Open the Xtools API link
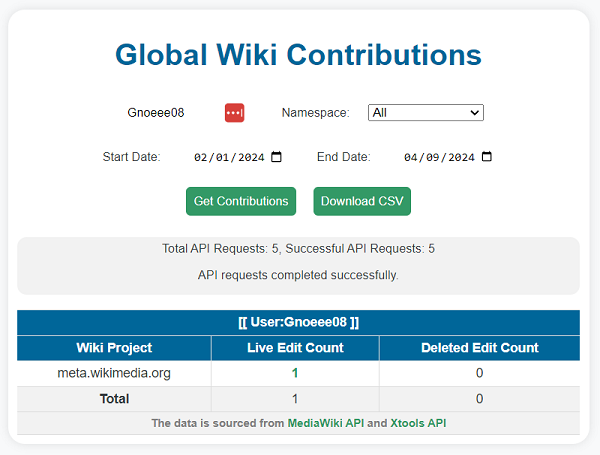Screen dimensions: 600x455 [x=418, y=424]
